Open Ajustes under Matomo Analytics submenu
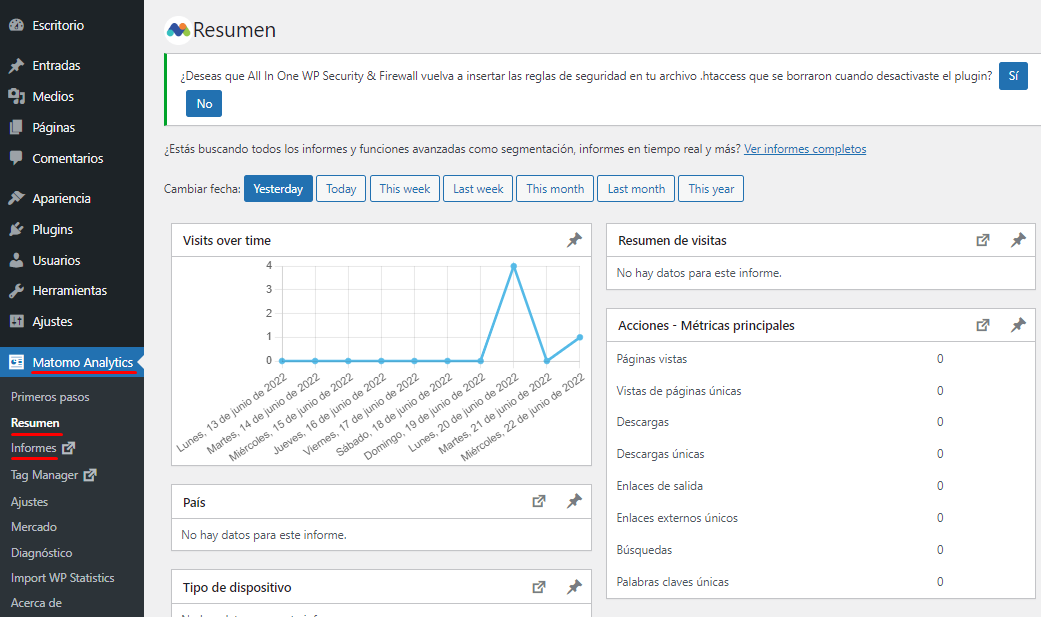This screenshot has height=617, width=1041. (29, 502)
